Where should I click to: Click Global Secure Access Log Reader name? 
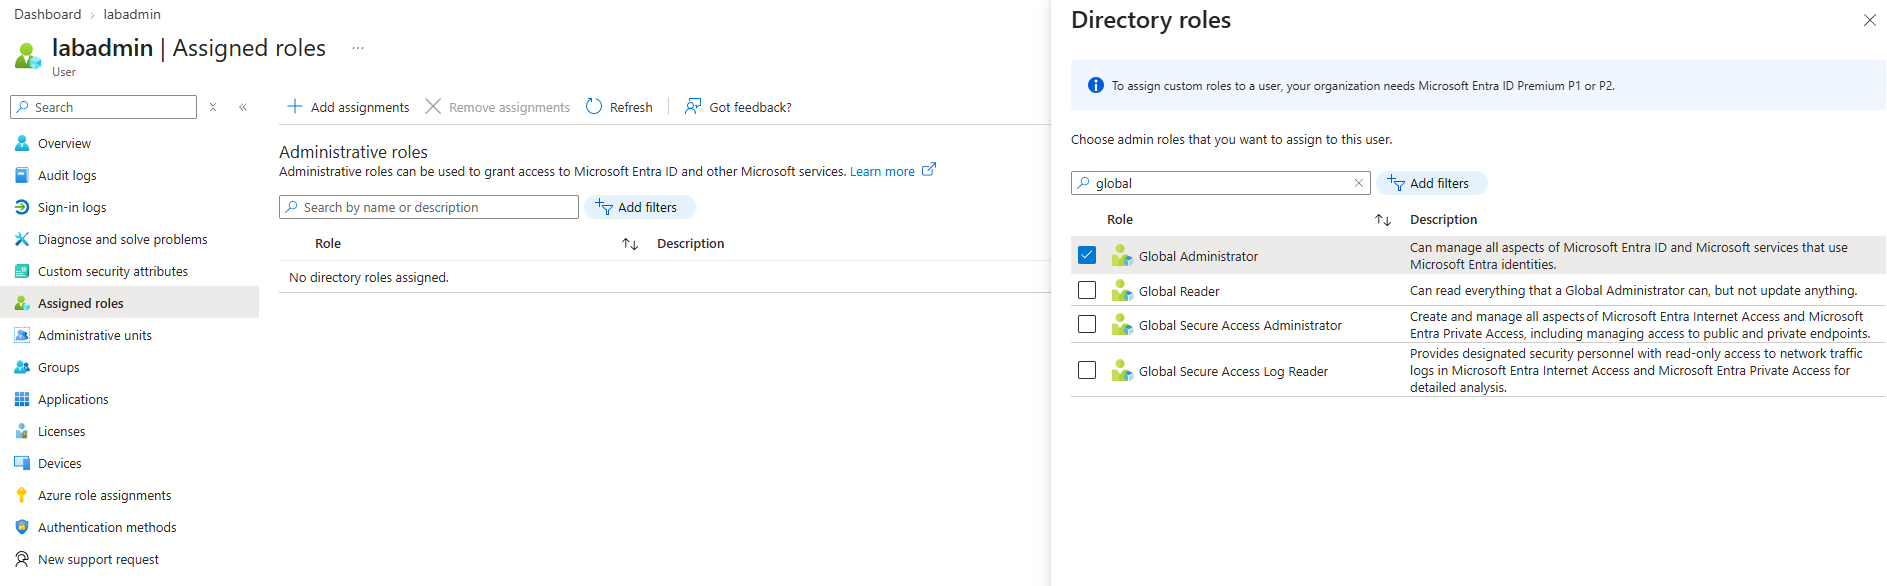[x=1233, y=371]
